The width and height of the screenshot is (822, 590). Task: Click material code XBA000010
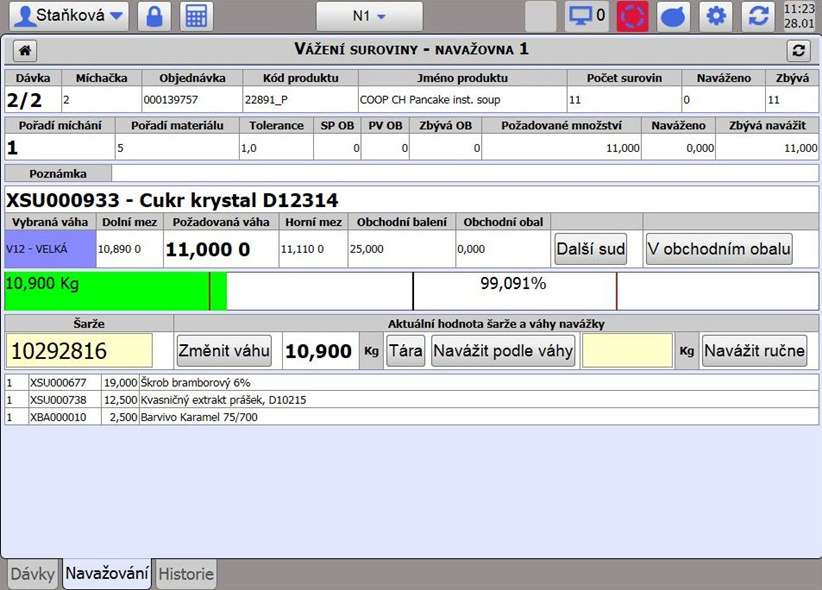[x=58, y=417]
